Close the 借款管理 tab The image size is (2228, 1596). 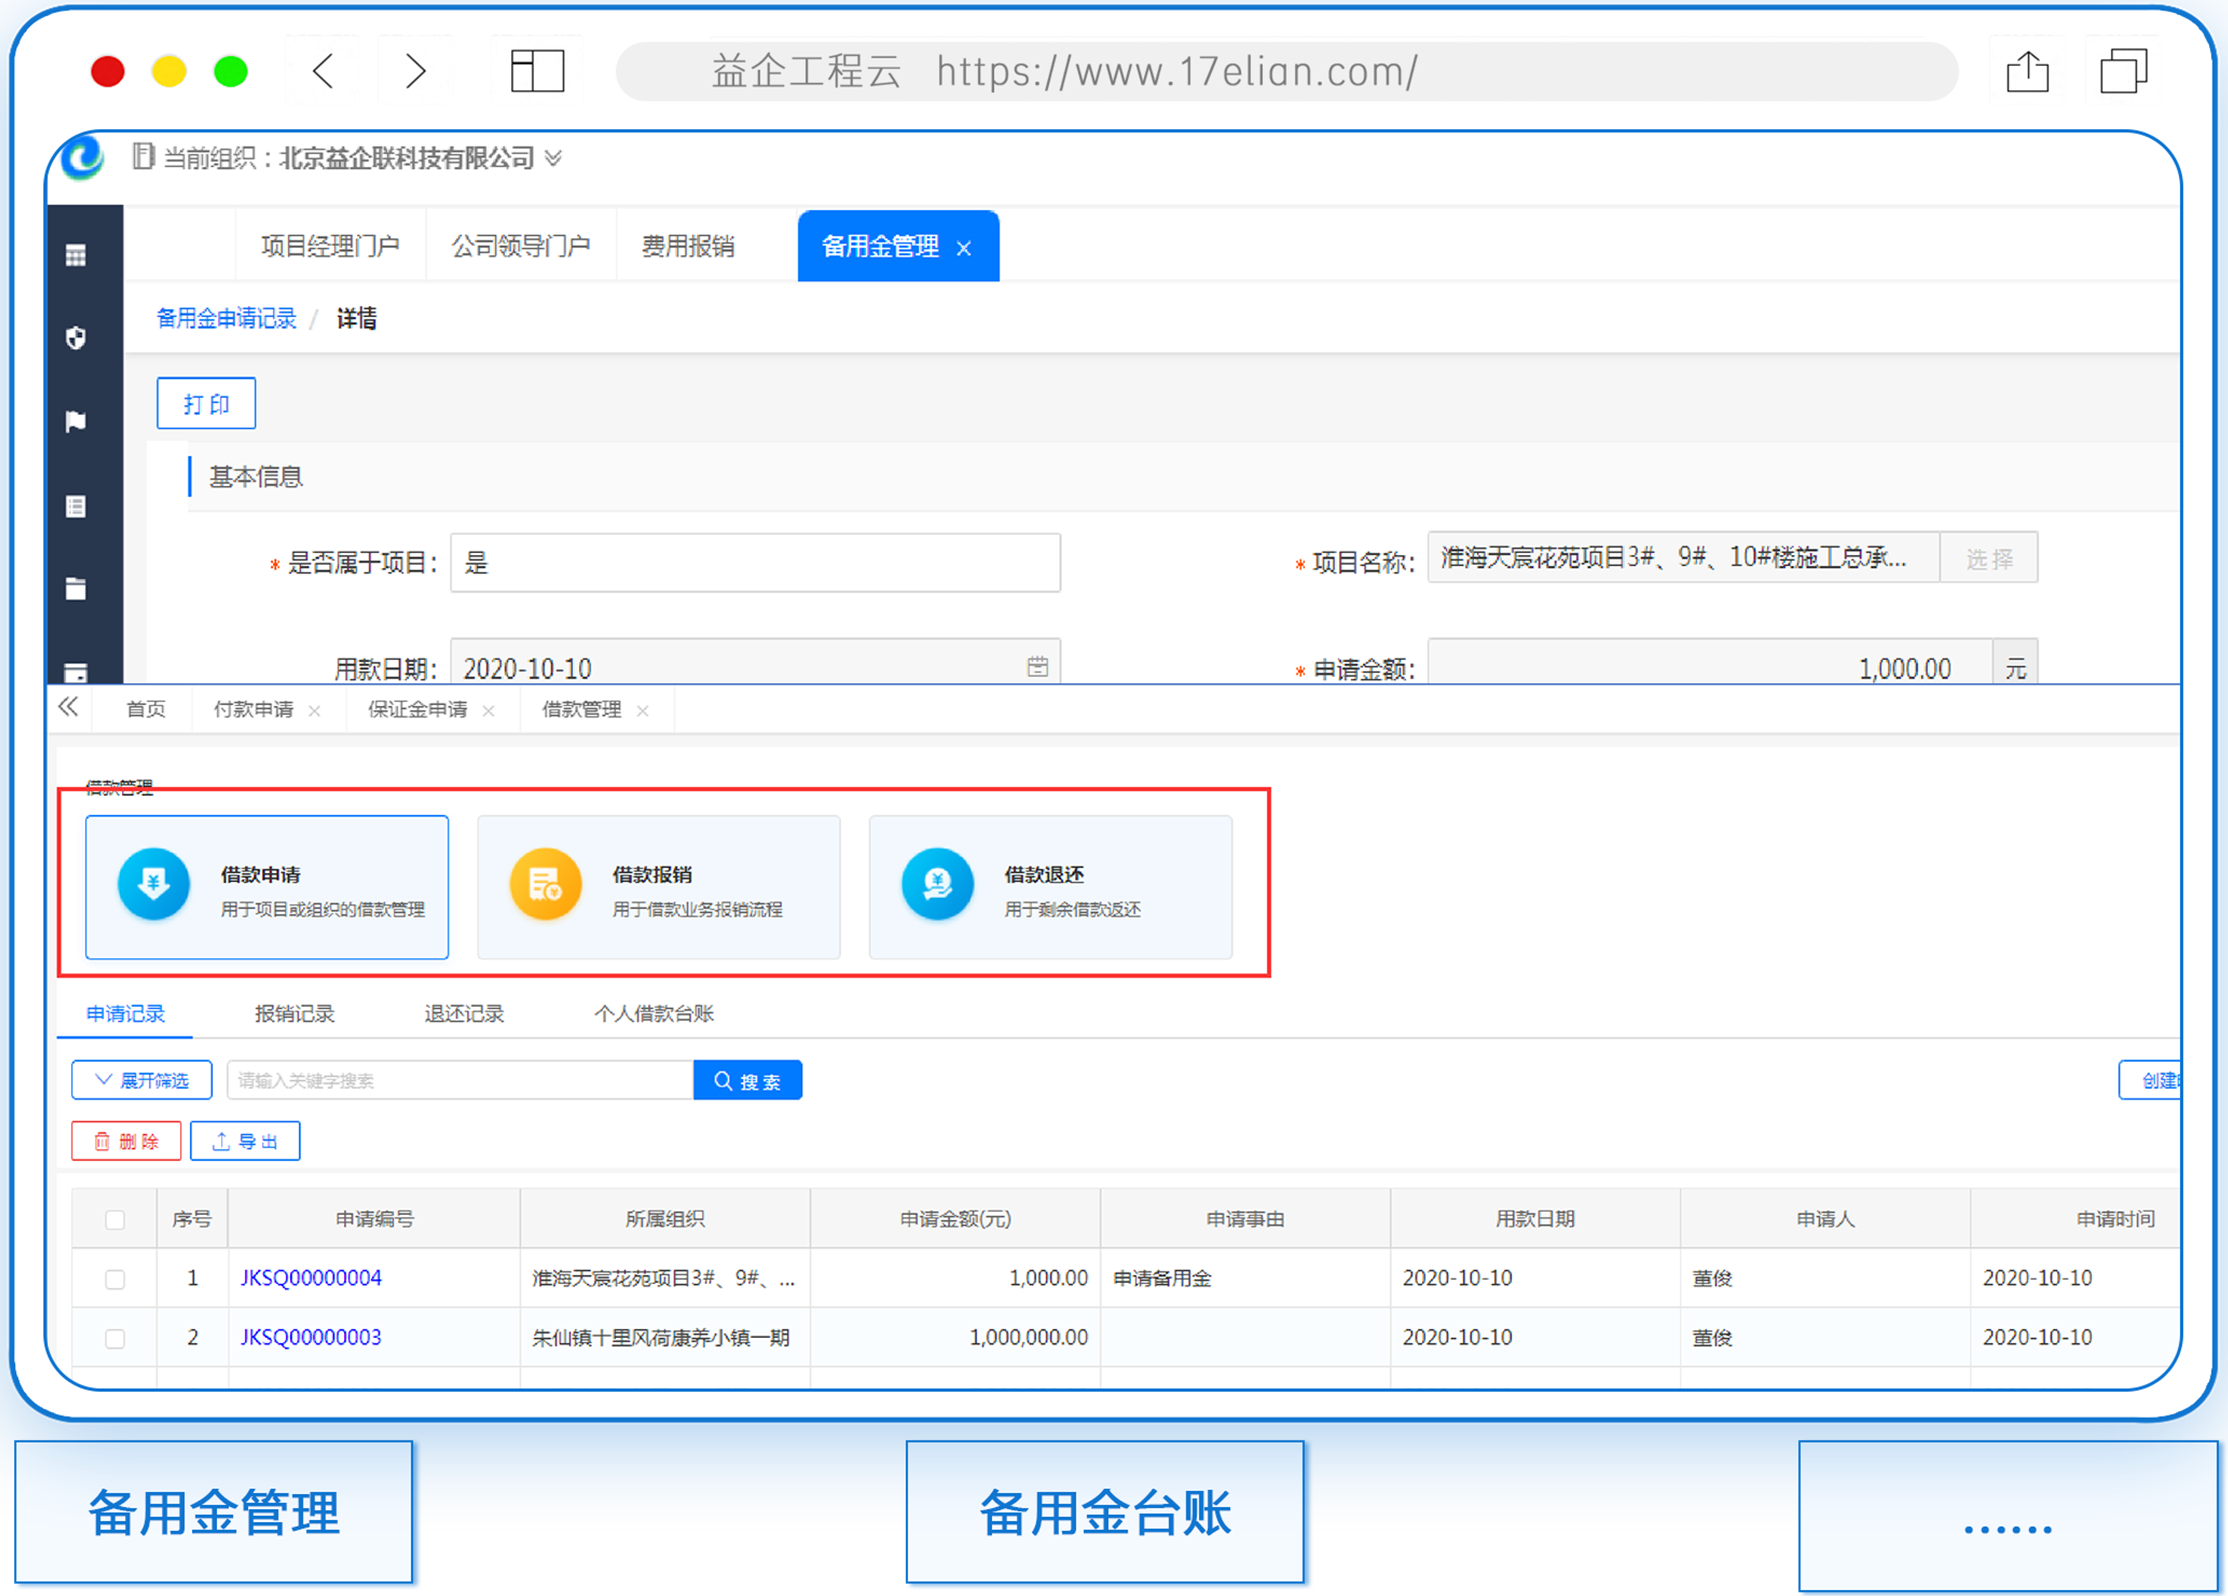pos(643,711)
